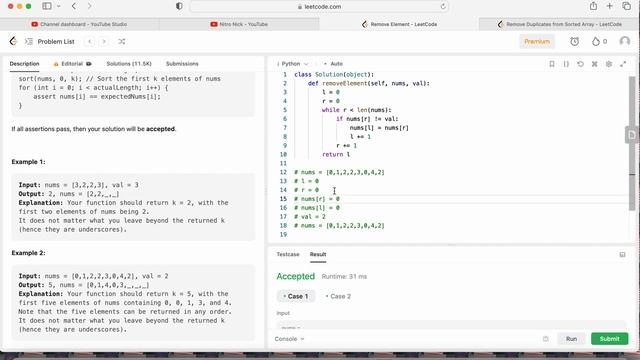Go back in Safari history
Viewport: 640px width, 360px height.
tap(74, 6)
